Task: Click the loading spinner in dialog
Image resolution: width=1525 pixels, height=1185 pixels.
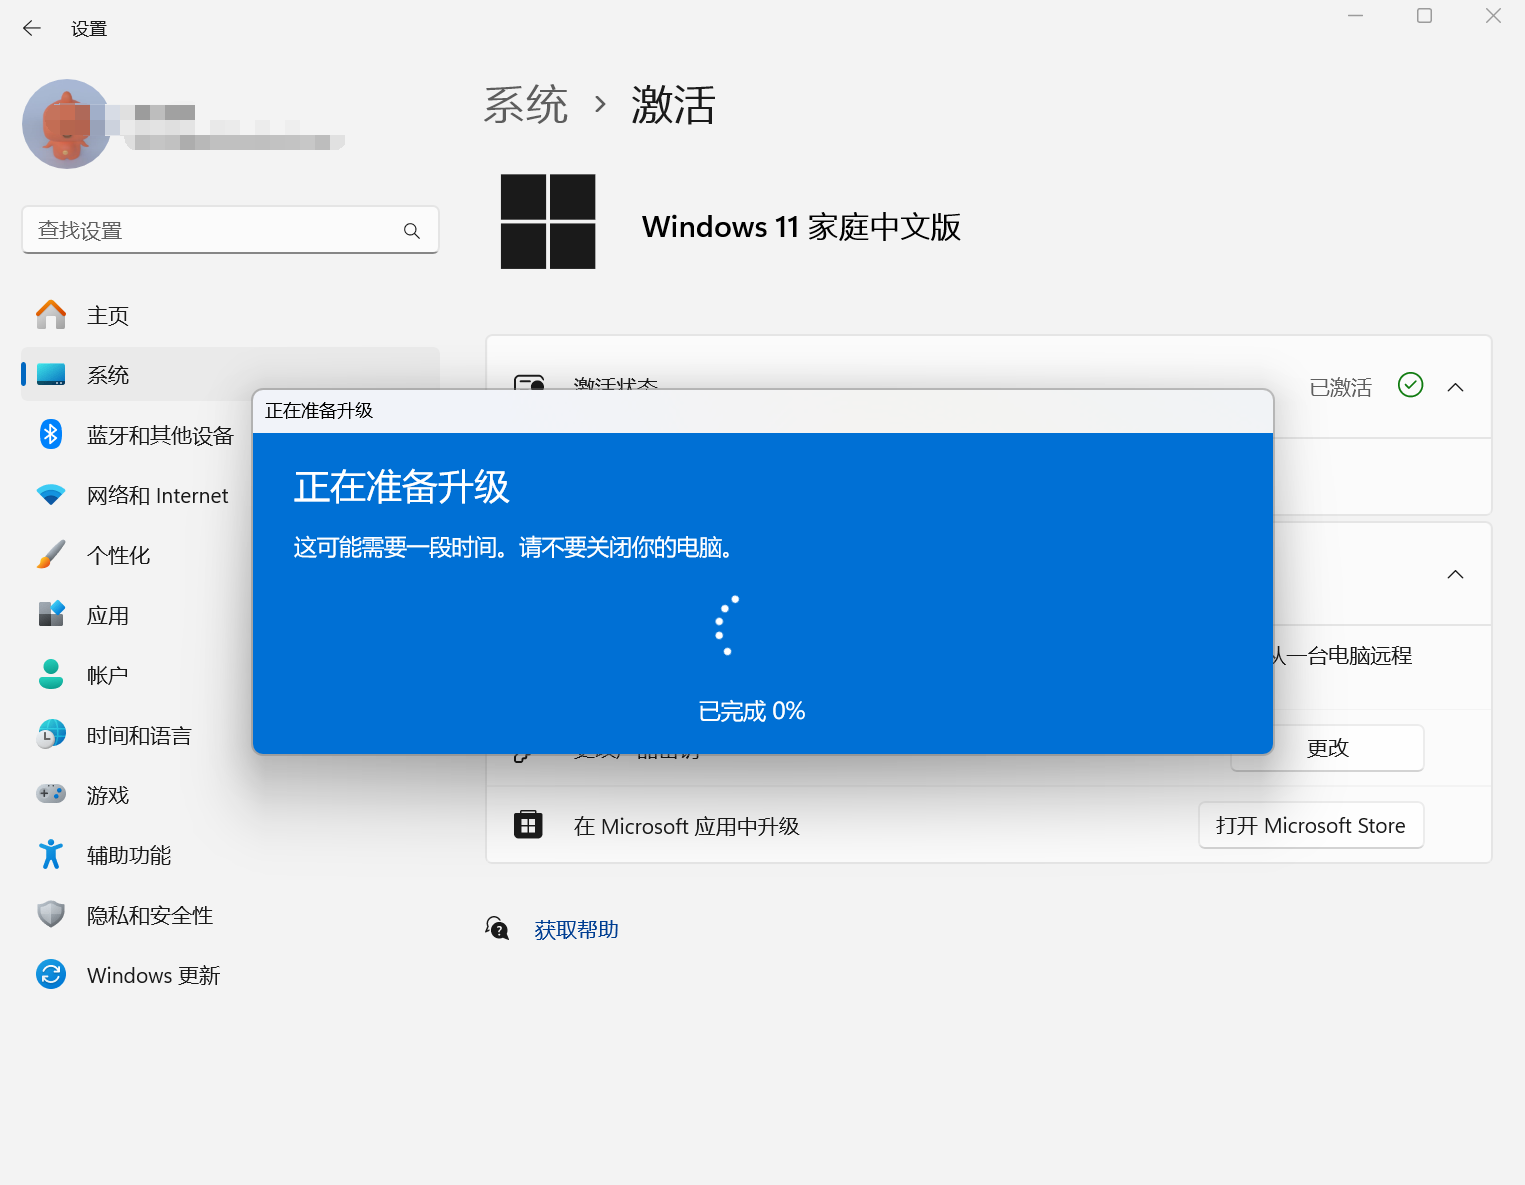Action: click(x=727, y=625)
